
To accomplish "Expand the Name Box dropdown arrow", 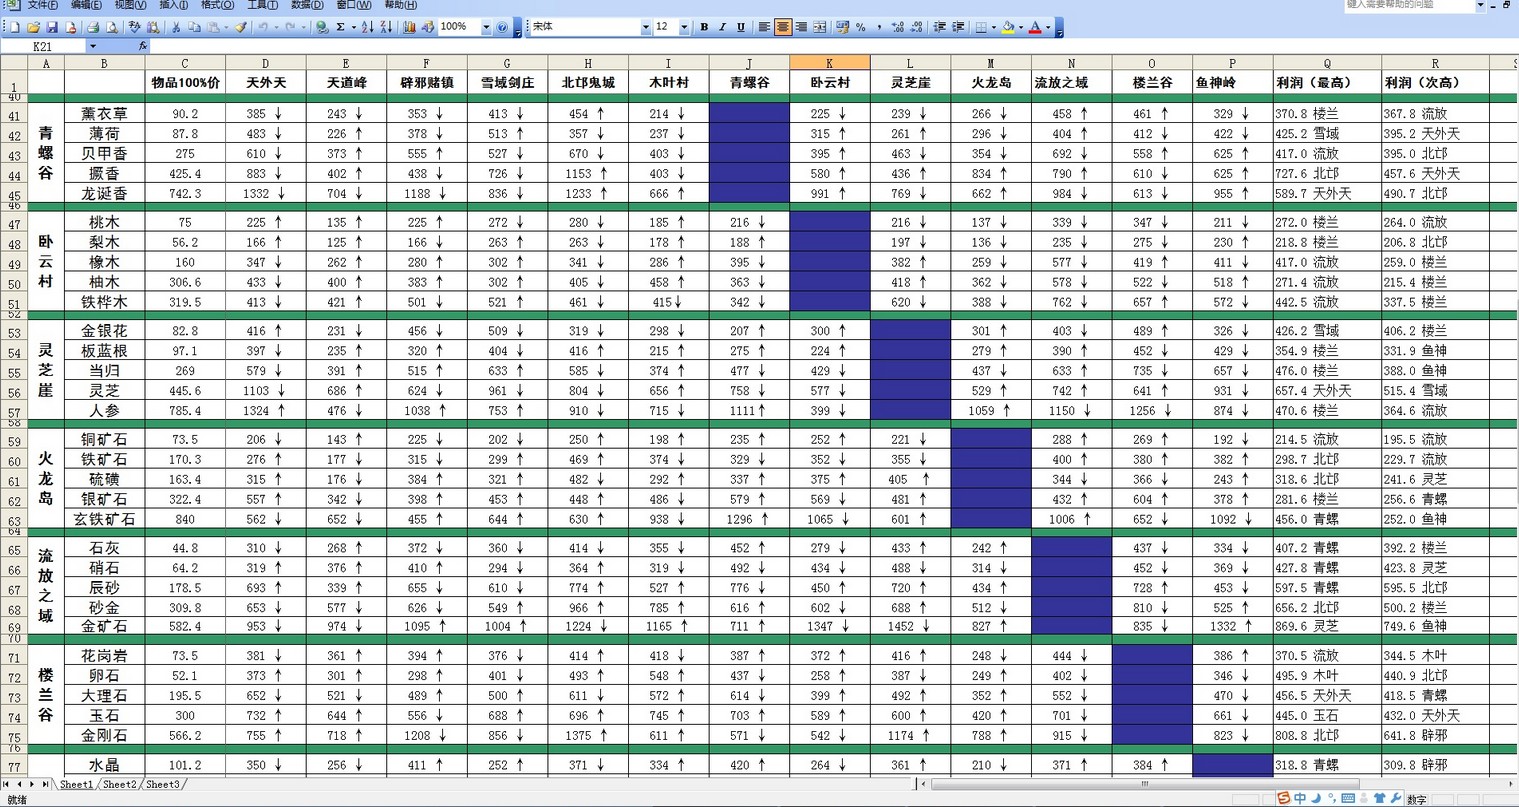I will point(93,46).
